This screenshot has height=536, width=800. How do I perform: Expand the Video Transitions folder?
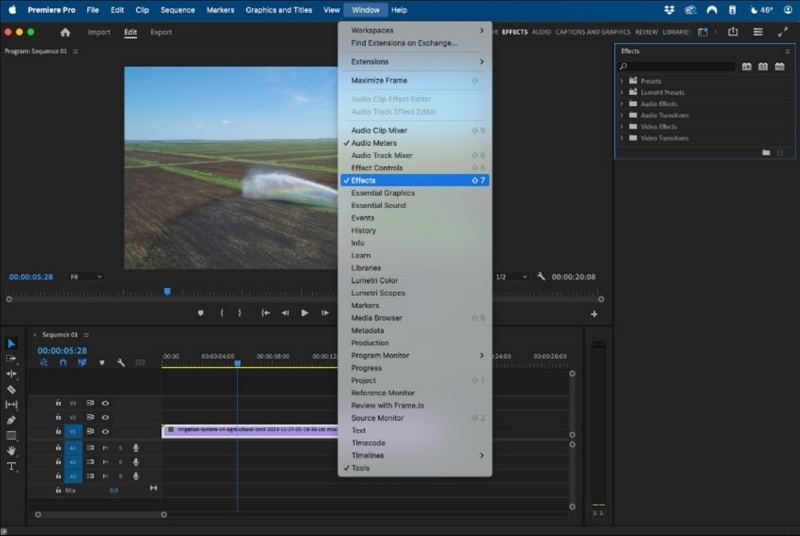(x=622, y=138)
